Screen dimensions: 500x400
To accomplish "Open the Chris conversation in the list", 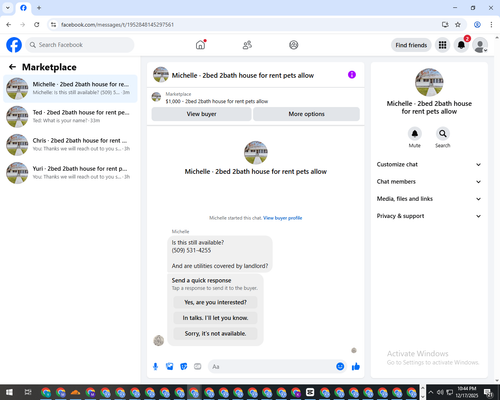I will (70, 145).
